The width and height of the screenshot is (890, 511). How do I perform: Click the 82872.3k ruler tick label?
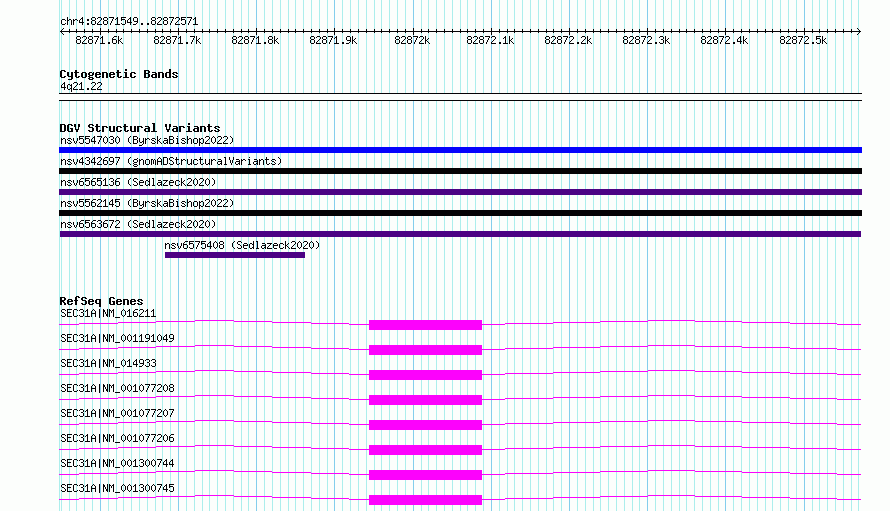646,40
